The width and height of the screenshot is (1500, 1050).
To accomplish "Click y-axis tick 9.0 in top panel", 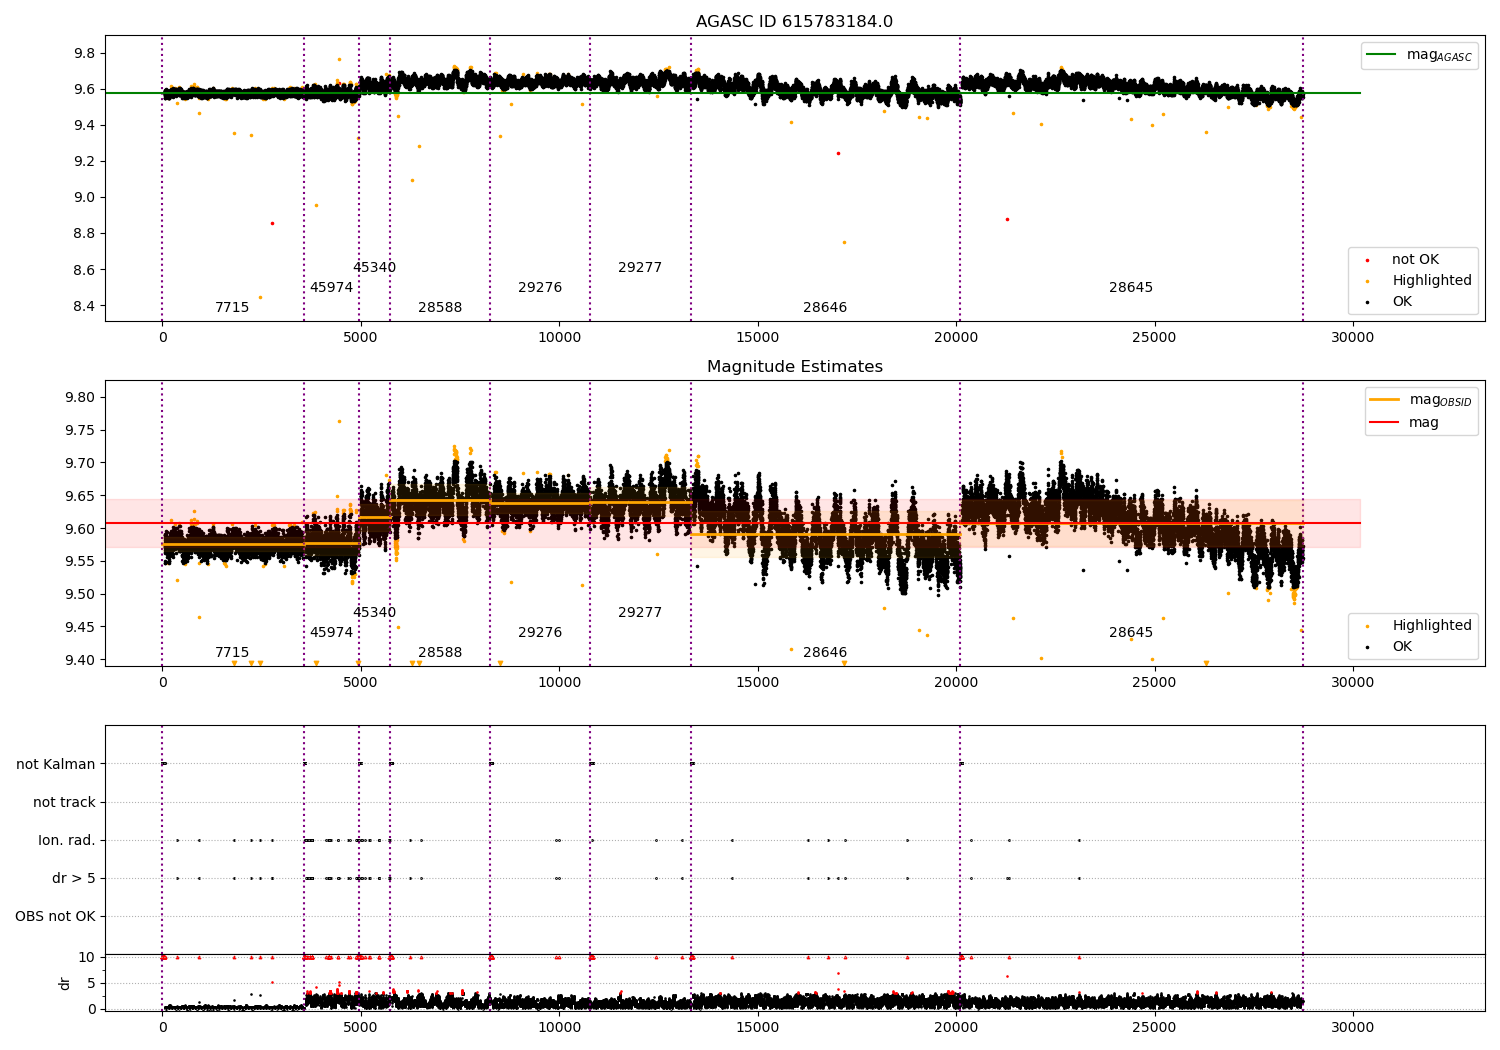I will pos(84,197).
